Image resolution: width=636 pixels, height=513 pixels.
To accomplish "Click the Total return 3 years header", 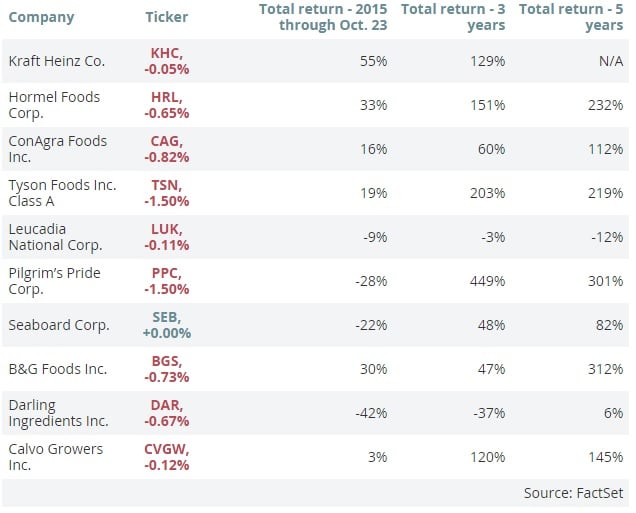I will coord(452,18).
